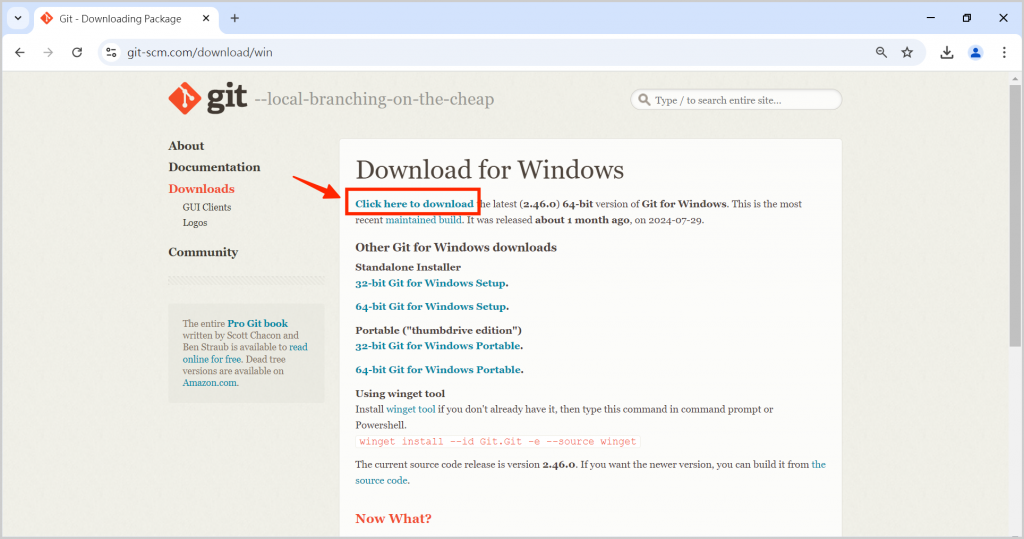The width and height of the screenshot is (1024, 539).
Task: Open browser downloads icon
Action: [946, 52]
